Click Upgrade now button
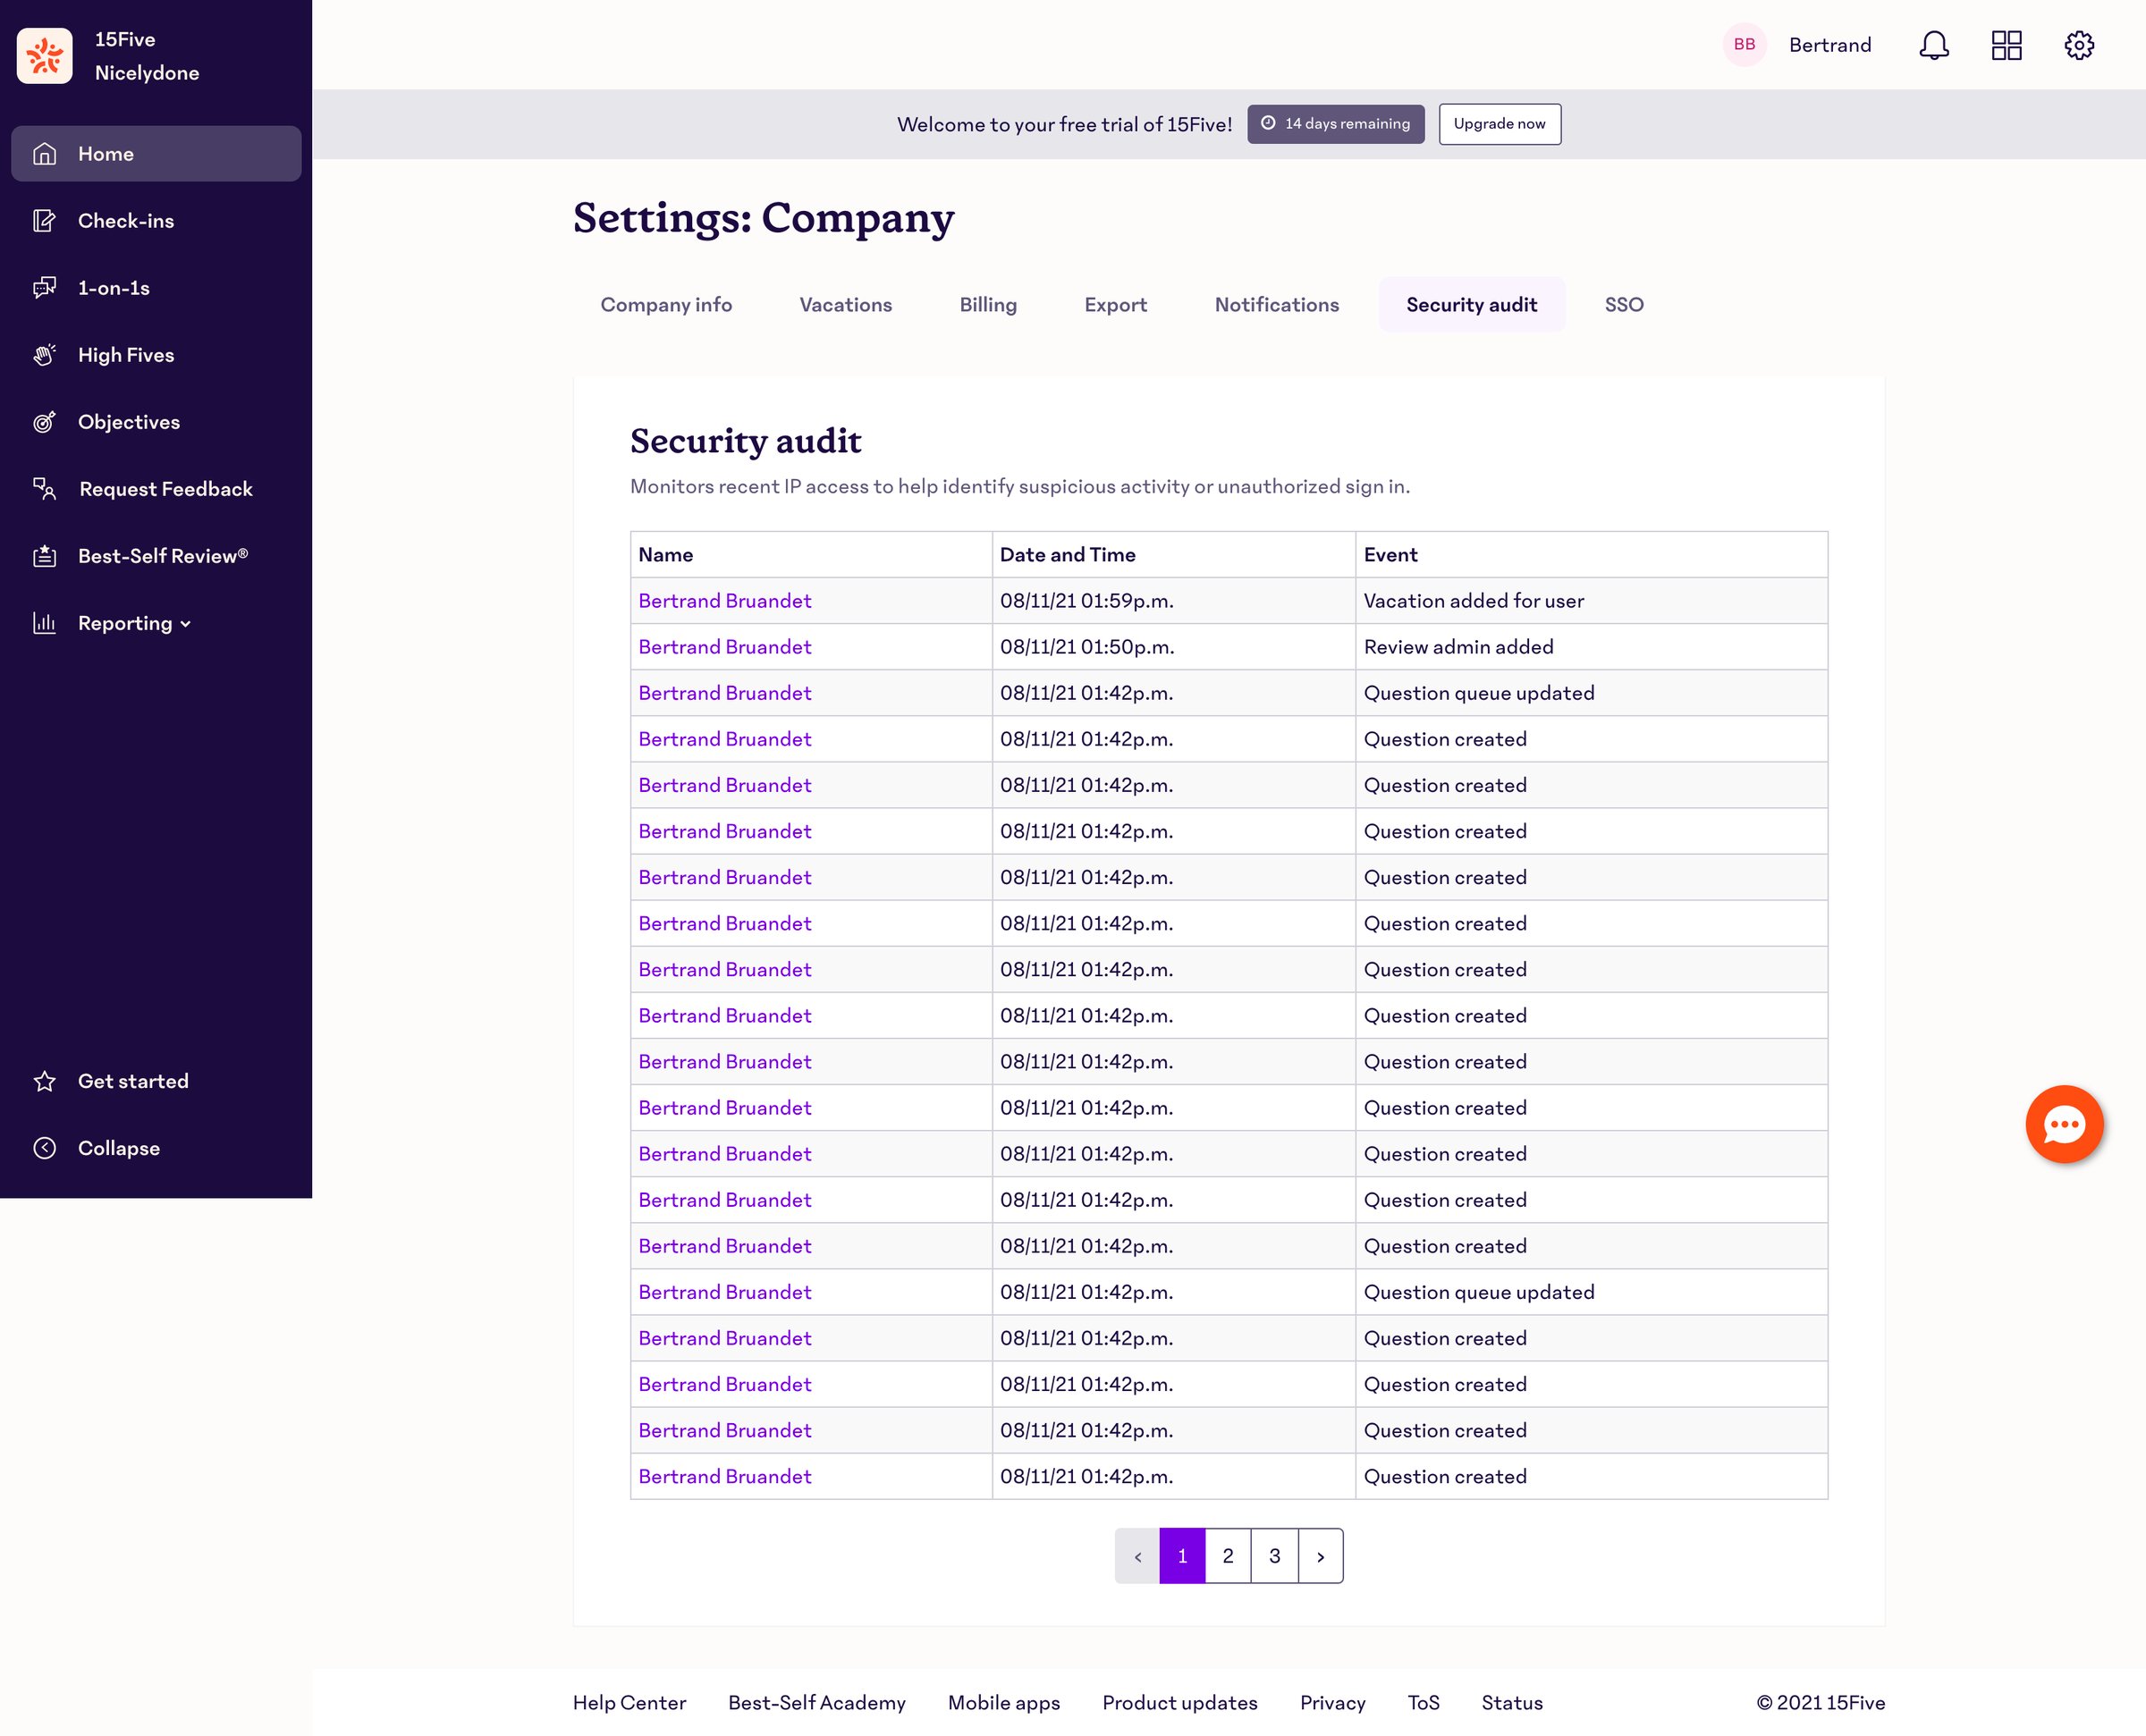Screen dimensions: 2146x1736 (1500, 124)
